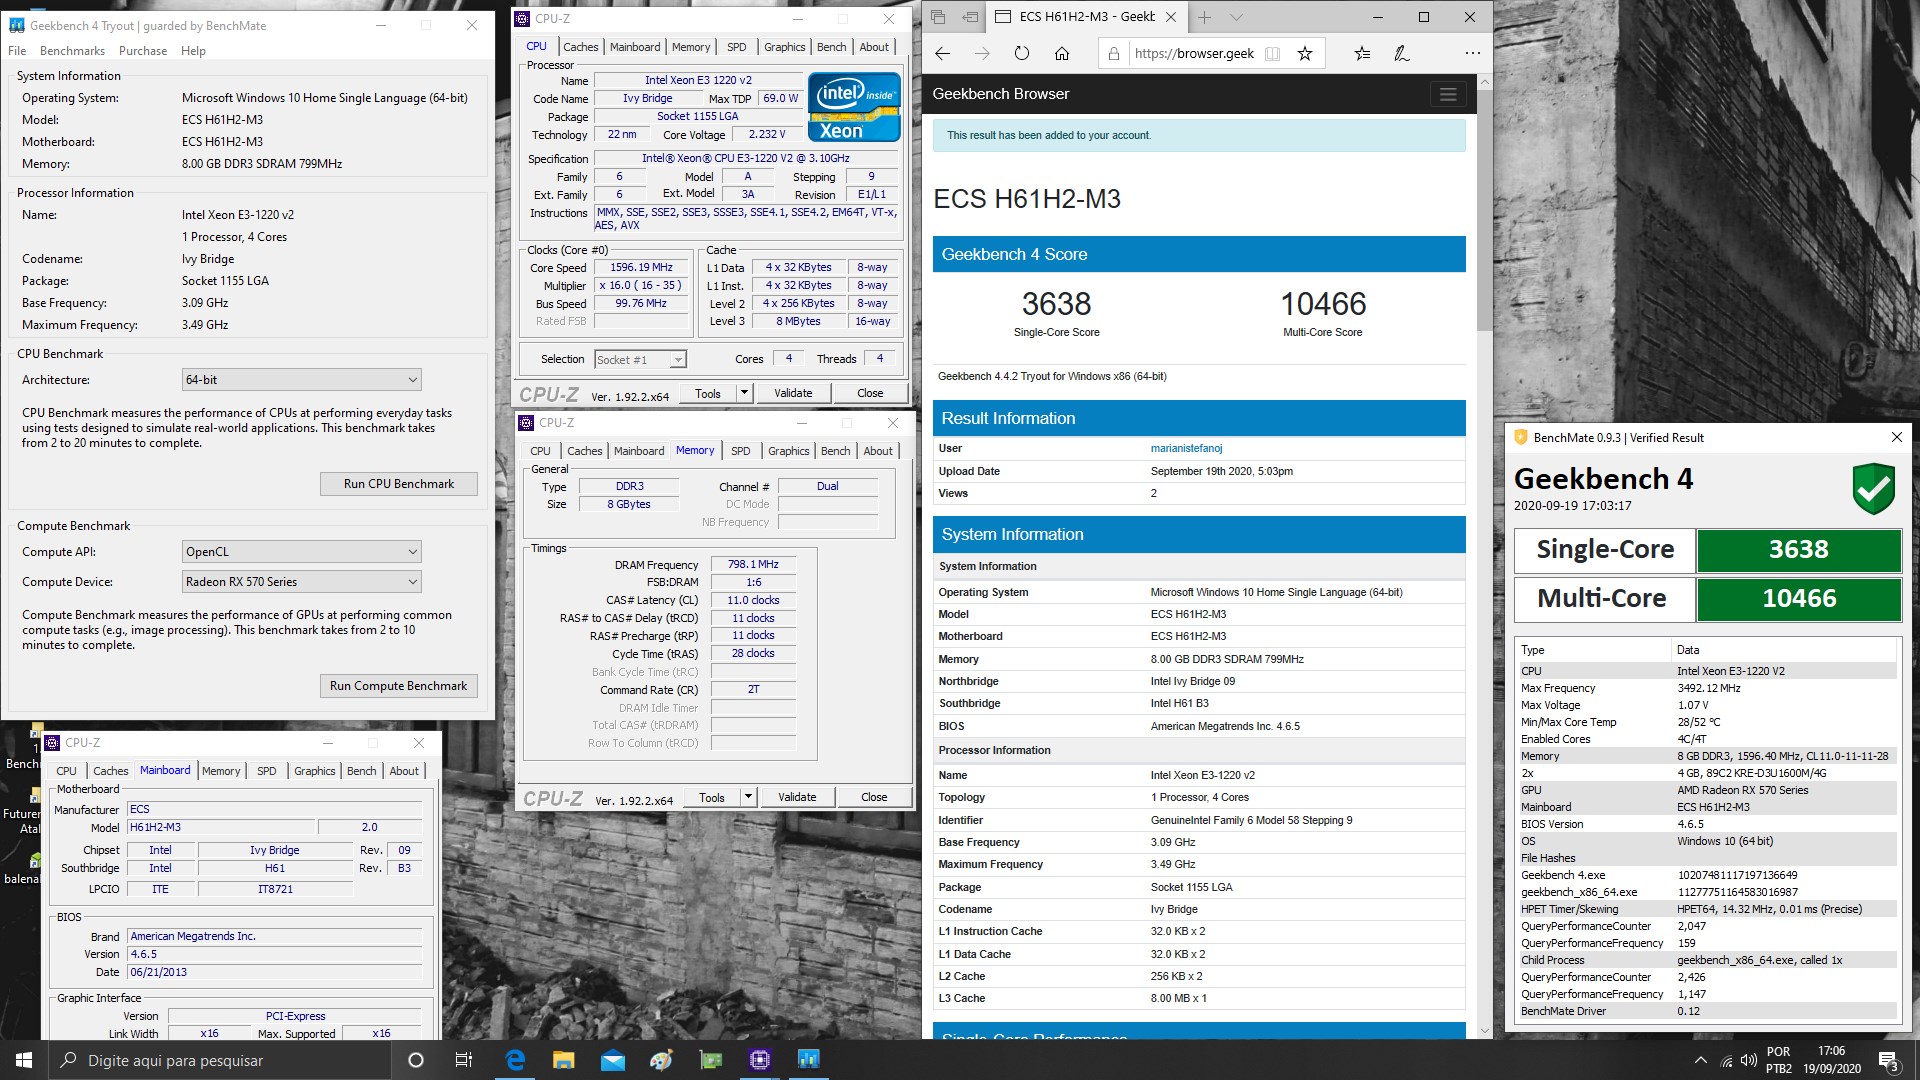1920x1080 pixels.
Task: Click the Geekbench Browser header title
Action: 1000,94
